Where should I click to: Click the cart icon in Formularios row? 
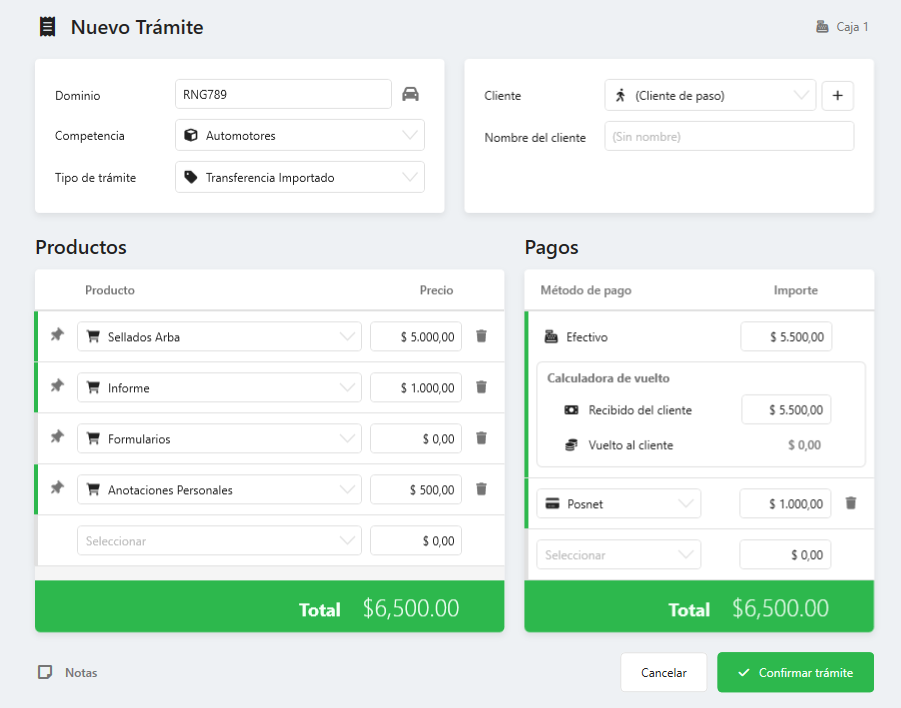pyautogui.click(x=93, y=438)
